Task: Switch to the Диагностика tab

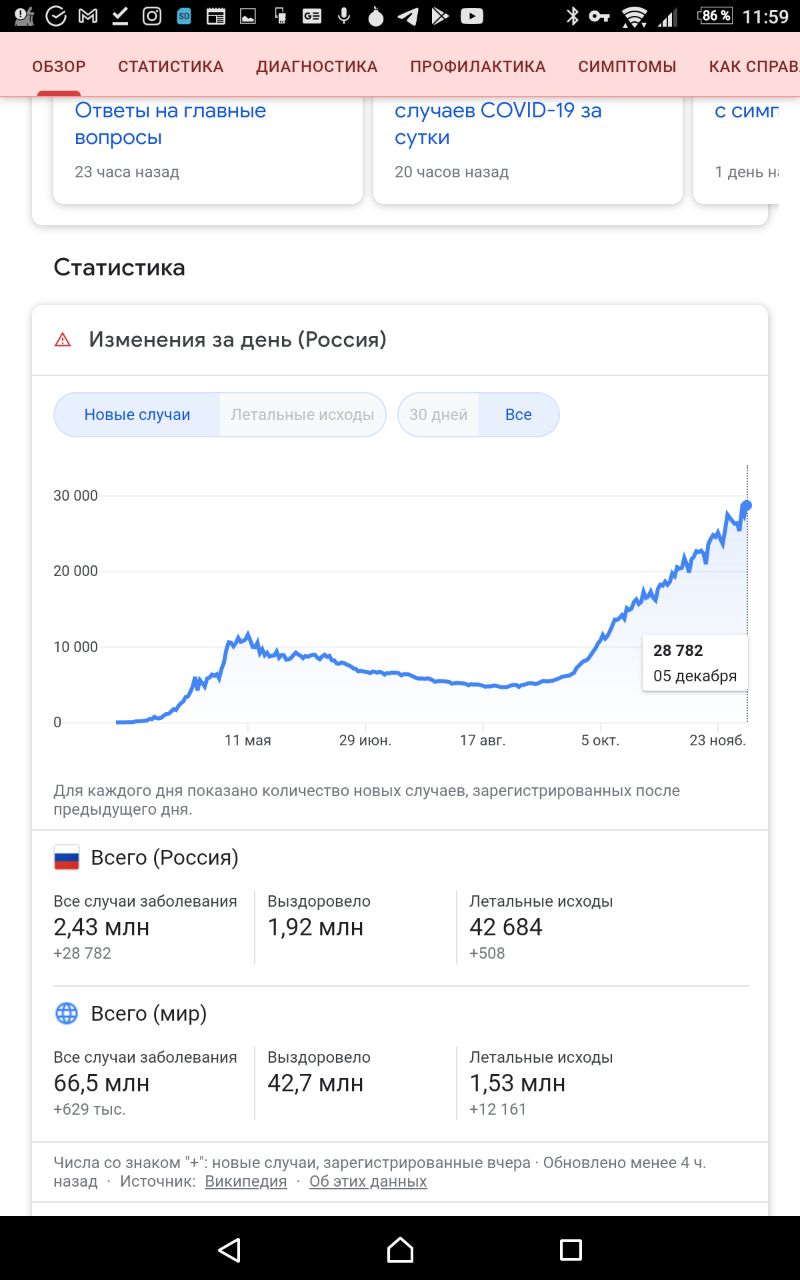Action: click(x=317, y=67)
